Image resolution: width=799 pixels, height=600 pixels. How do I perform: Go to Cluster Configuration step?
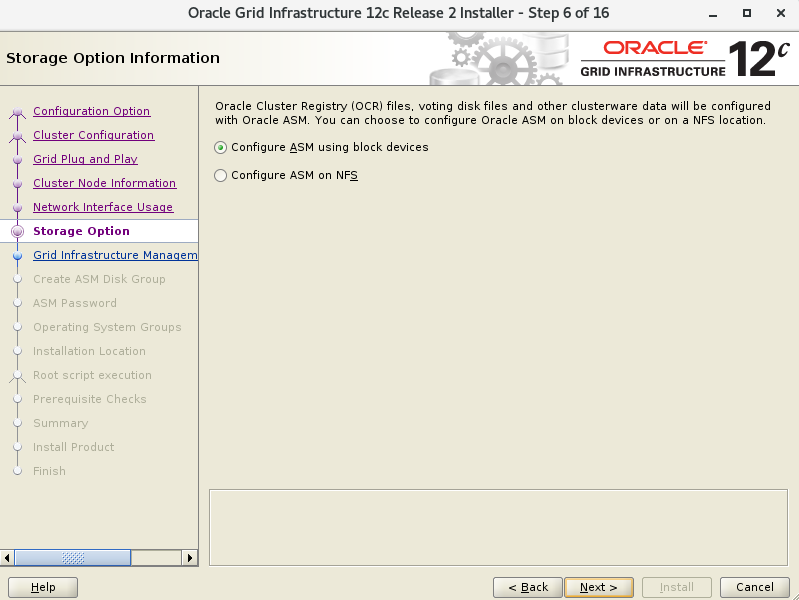(x=93, y=135)
